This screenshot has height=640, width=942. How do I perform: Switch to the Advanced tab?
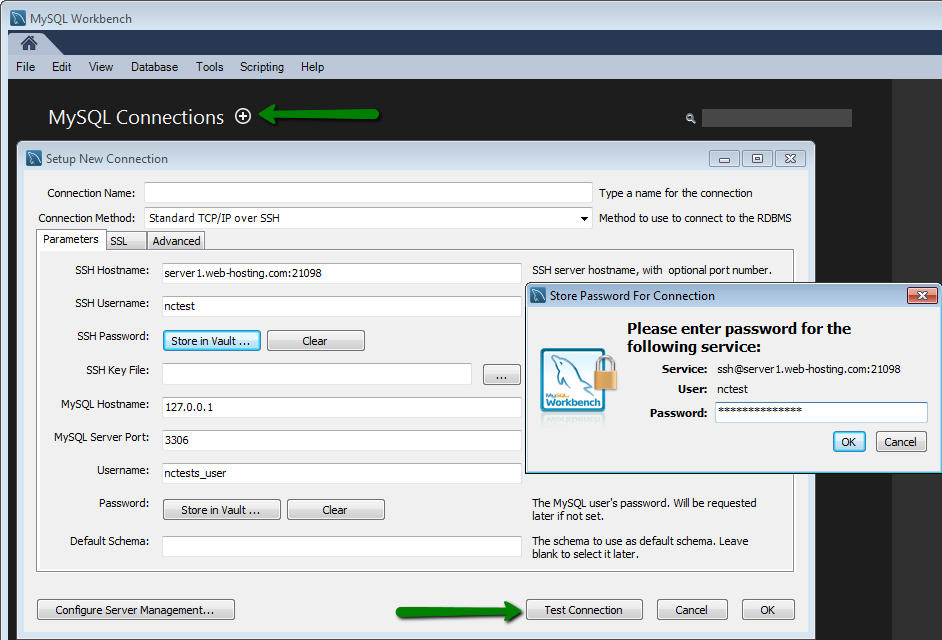[x=175, y=240]
